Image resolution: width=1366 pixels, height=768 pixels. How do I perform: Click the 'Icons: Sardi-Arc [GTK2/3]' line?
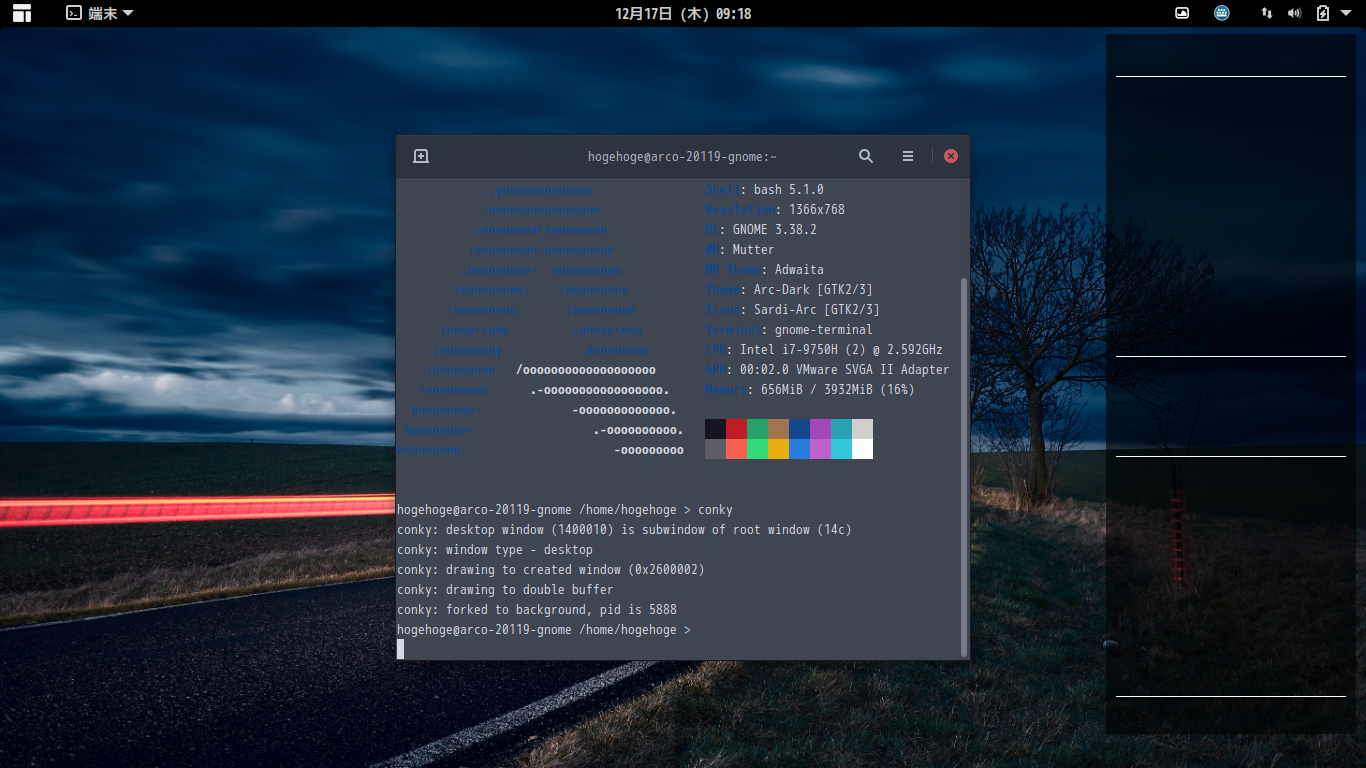click(x=792, y=309)
